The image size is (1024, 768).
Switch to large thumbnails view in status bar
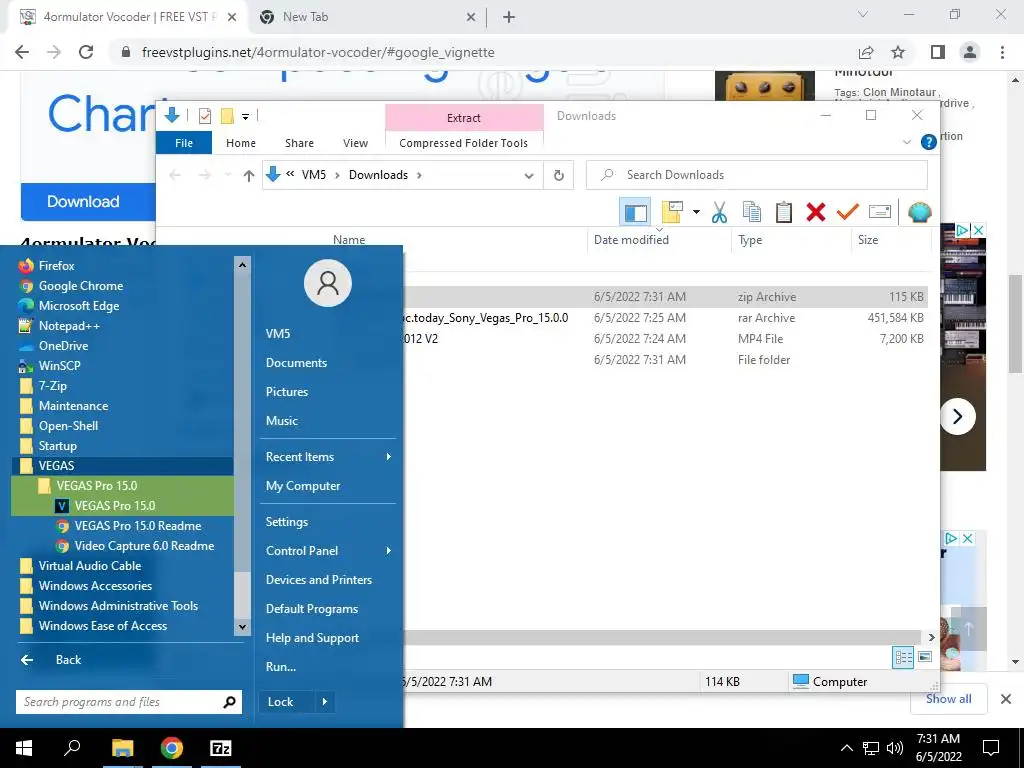click(x=925, y=657)
